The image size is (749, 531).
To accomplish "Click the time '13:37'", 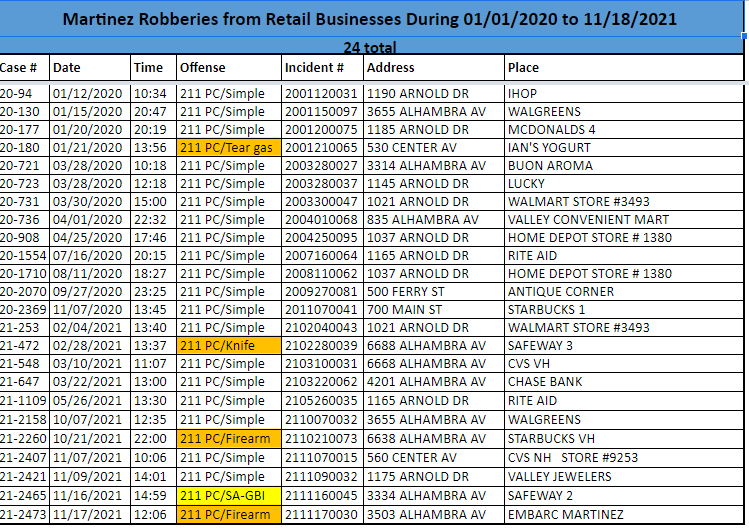I will [153, 345].
